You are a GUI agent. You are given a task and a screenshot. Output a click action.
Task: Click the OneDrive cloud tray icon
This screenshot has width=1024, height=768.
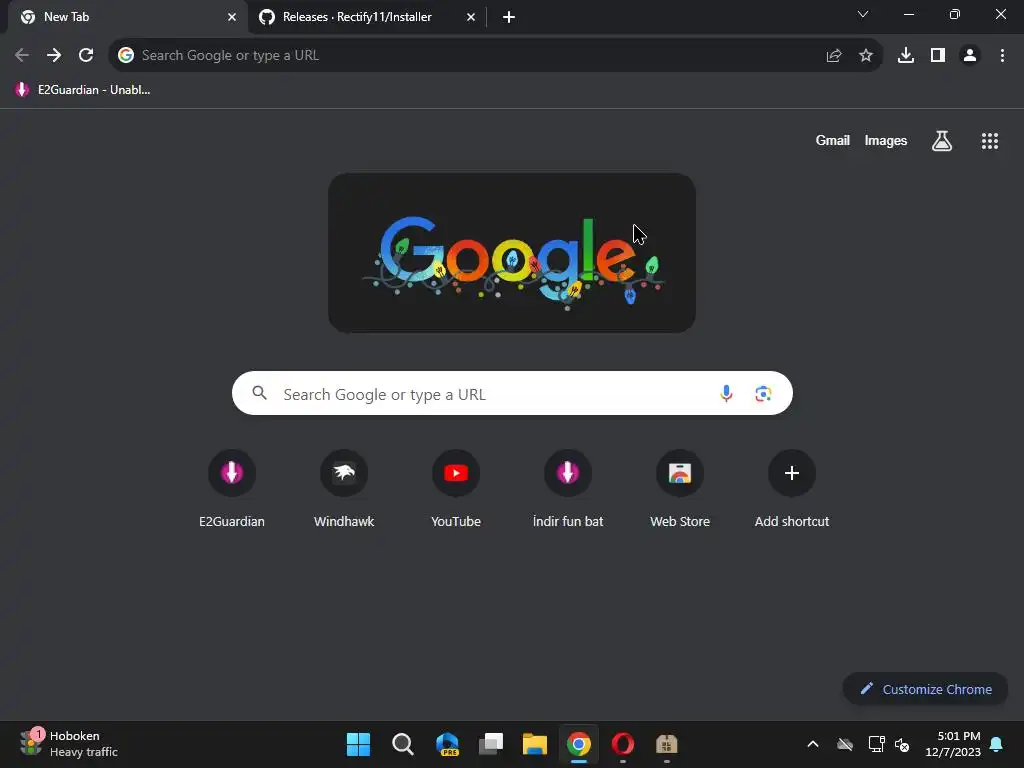tap(845, 744)
